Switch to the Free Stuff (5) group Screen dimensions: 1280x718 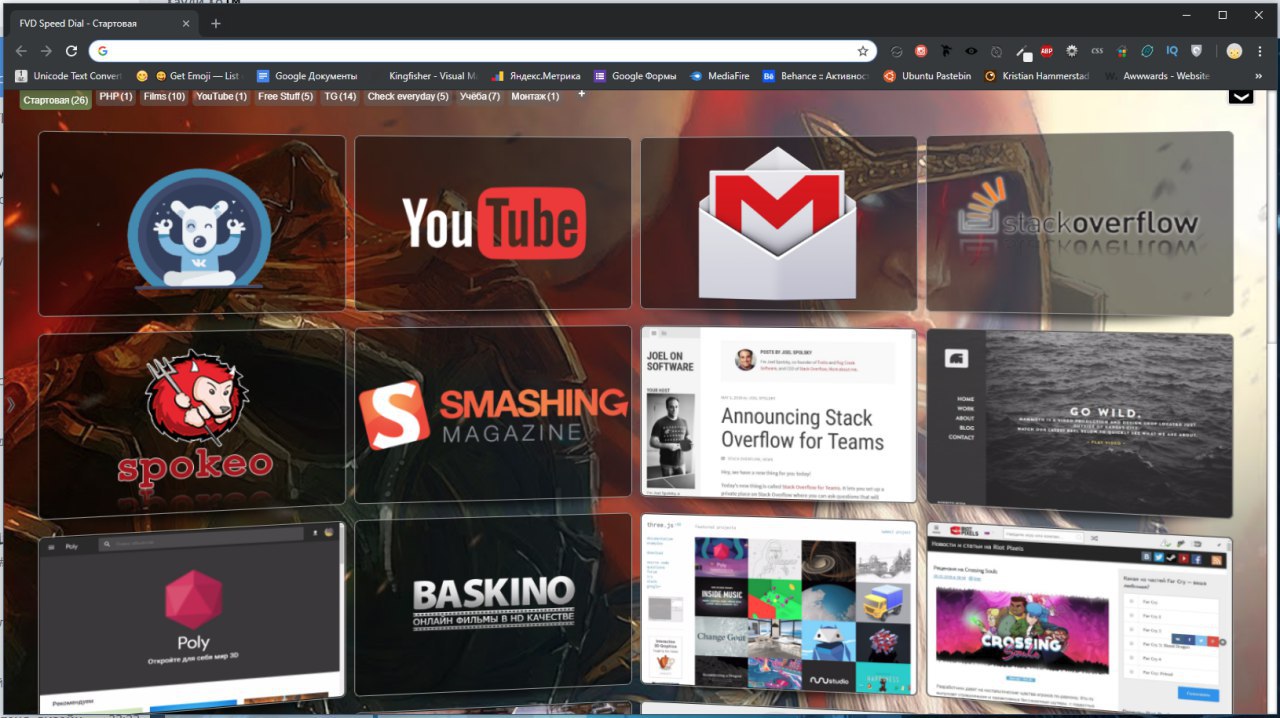[285, 97]
